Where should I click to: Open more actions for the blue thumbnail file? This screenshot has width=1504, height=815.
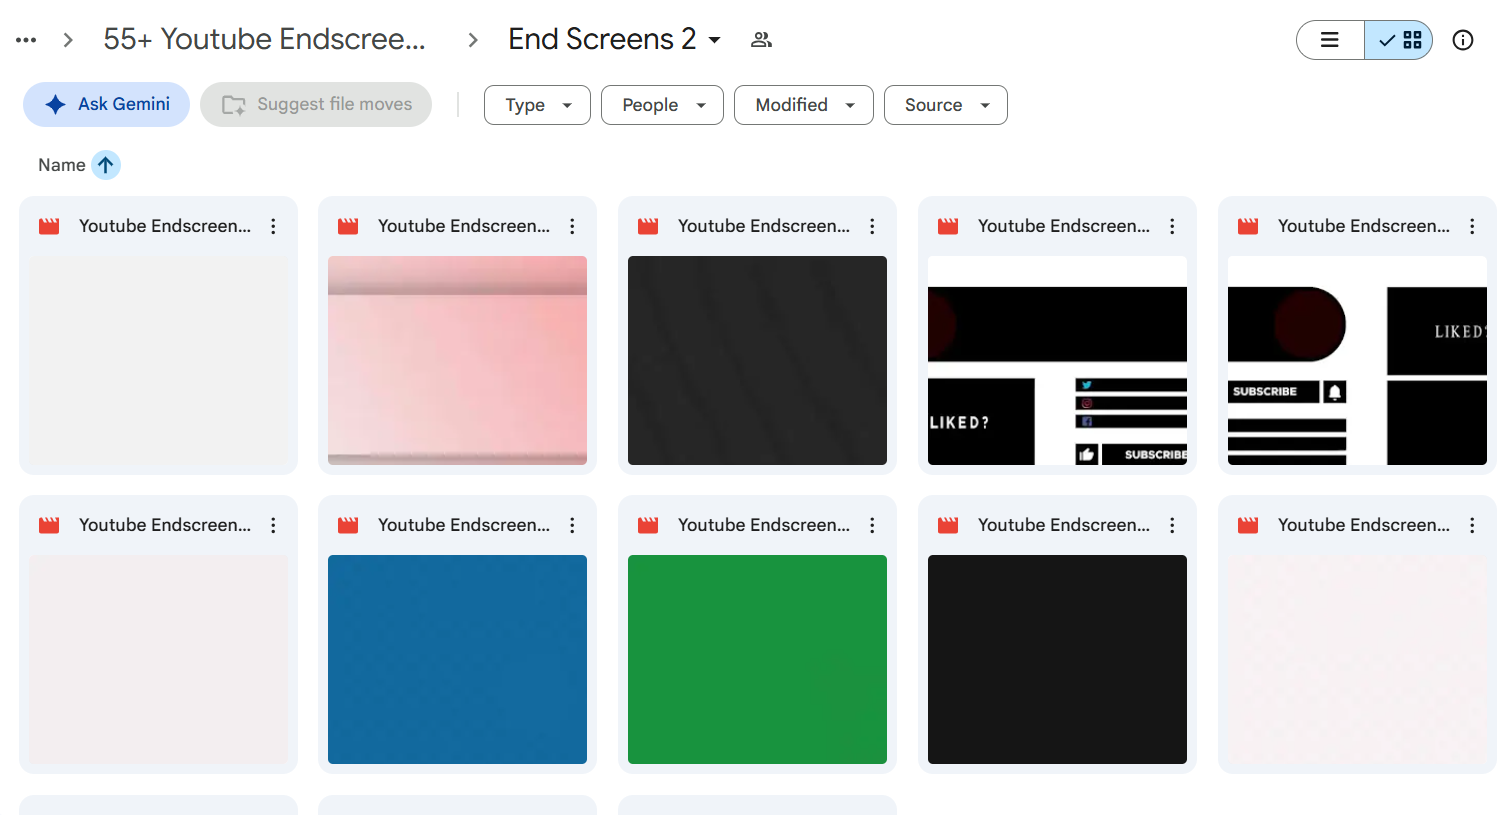(572, 525)
